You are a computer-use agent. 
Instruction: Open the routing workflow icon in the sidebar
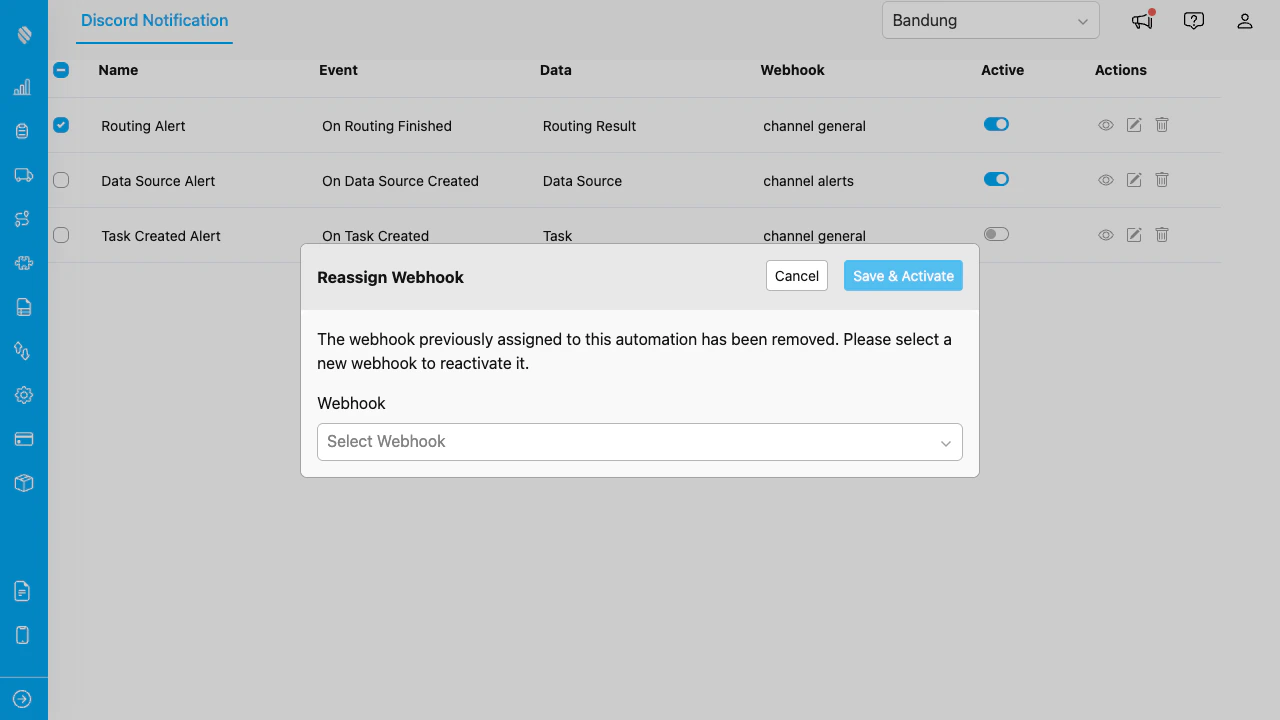(x=22, y=218)
